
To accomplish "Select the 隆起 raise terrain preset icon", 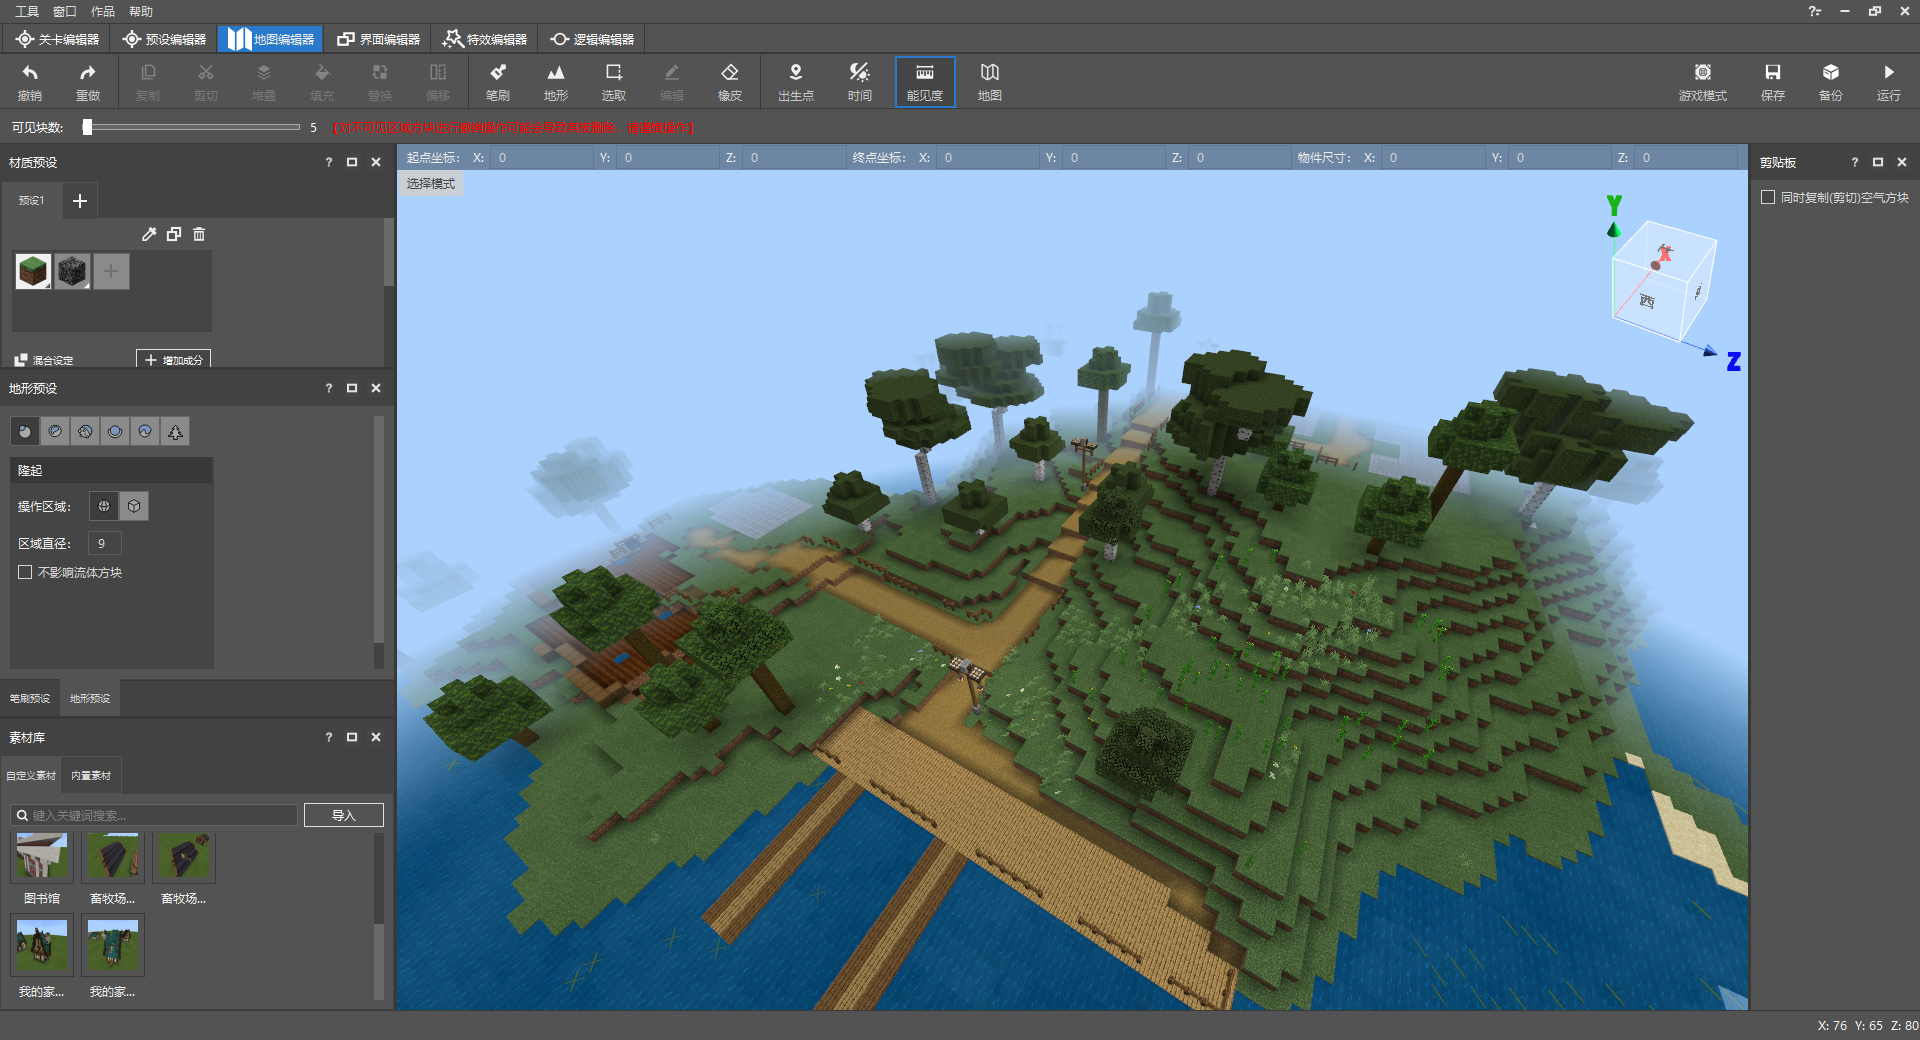I will coord(25,431).
